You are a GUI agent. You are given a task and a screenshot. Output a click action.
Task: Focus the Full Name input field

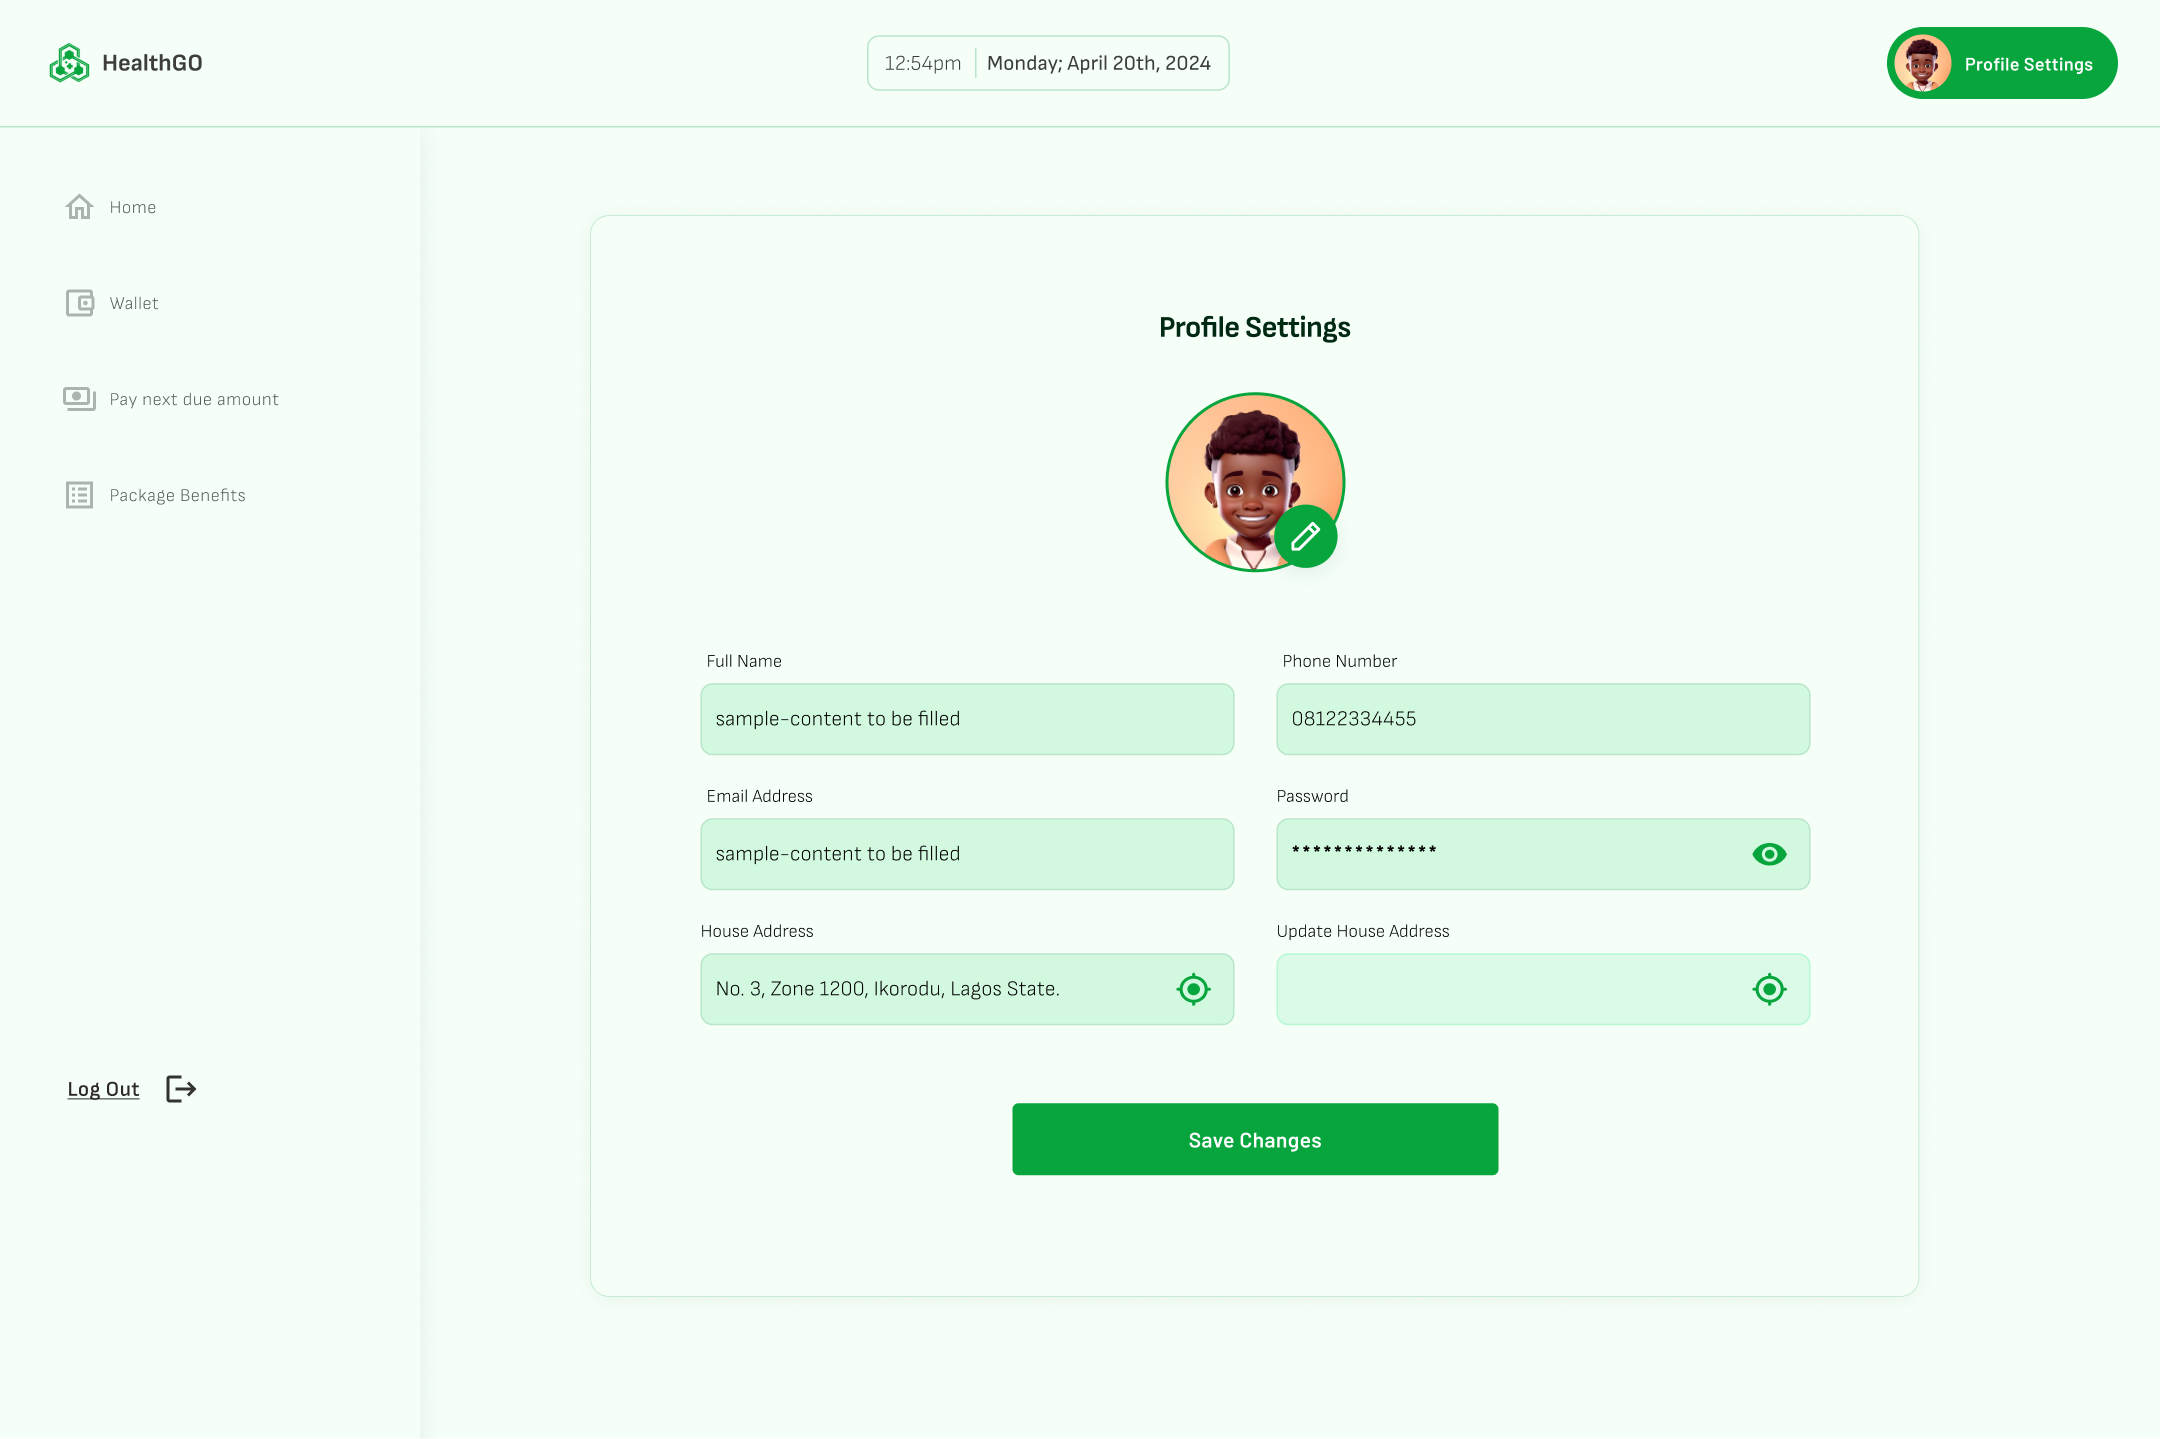coord(966,719)
